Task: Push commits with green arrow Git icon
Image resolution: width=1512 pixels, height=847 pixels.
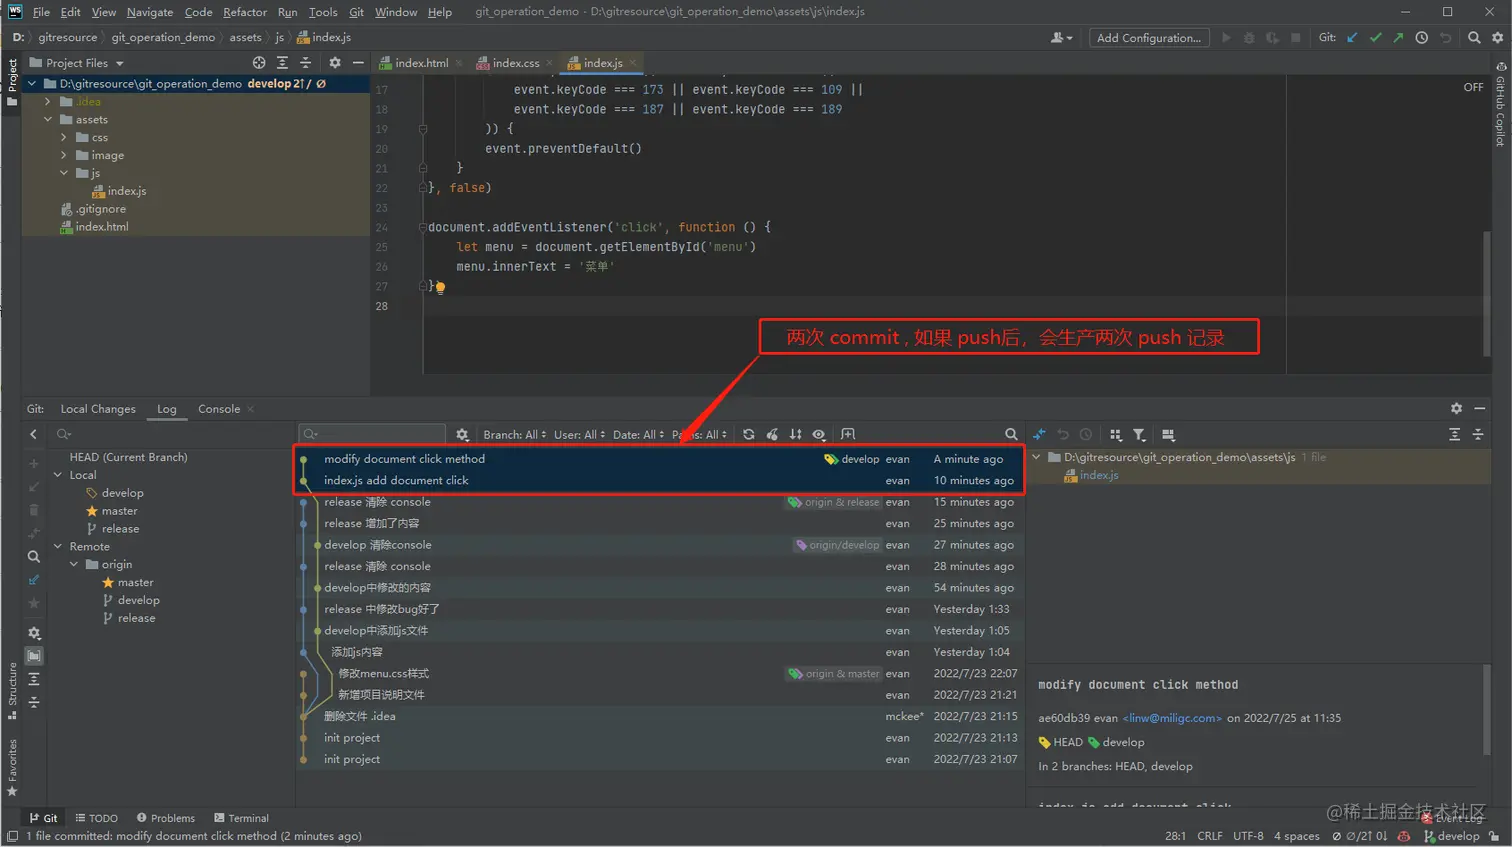Action: (1397, 37)
